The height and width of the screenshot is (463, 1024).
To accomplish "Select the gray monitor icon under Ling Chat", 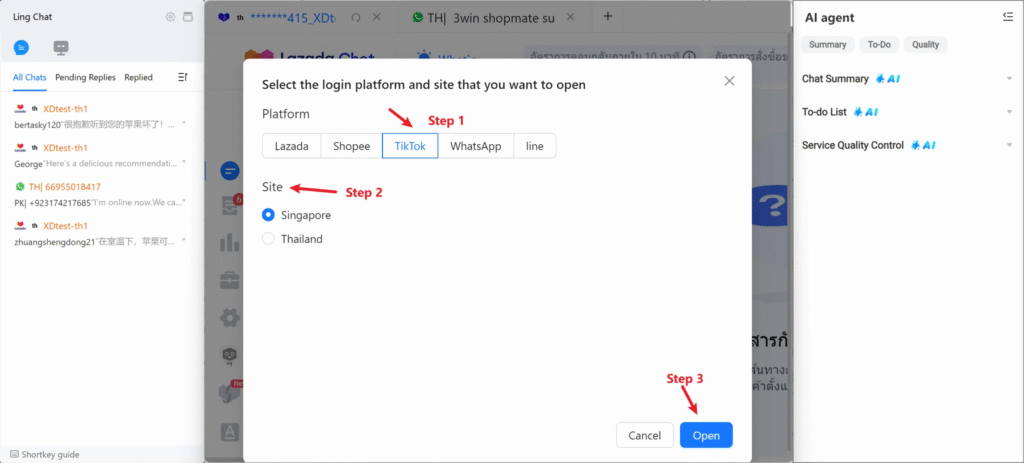I will point(61,48).
